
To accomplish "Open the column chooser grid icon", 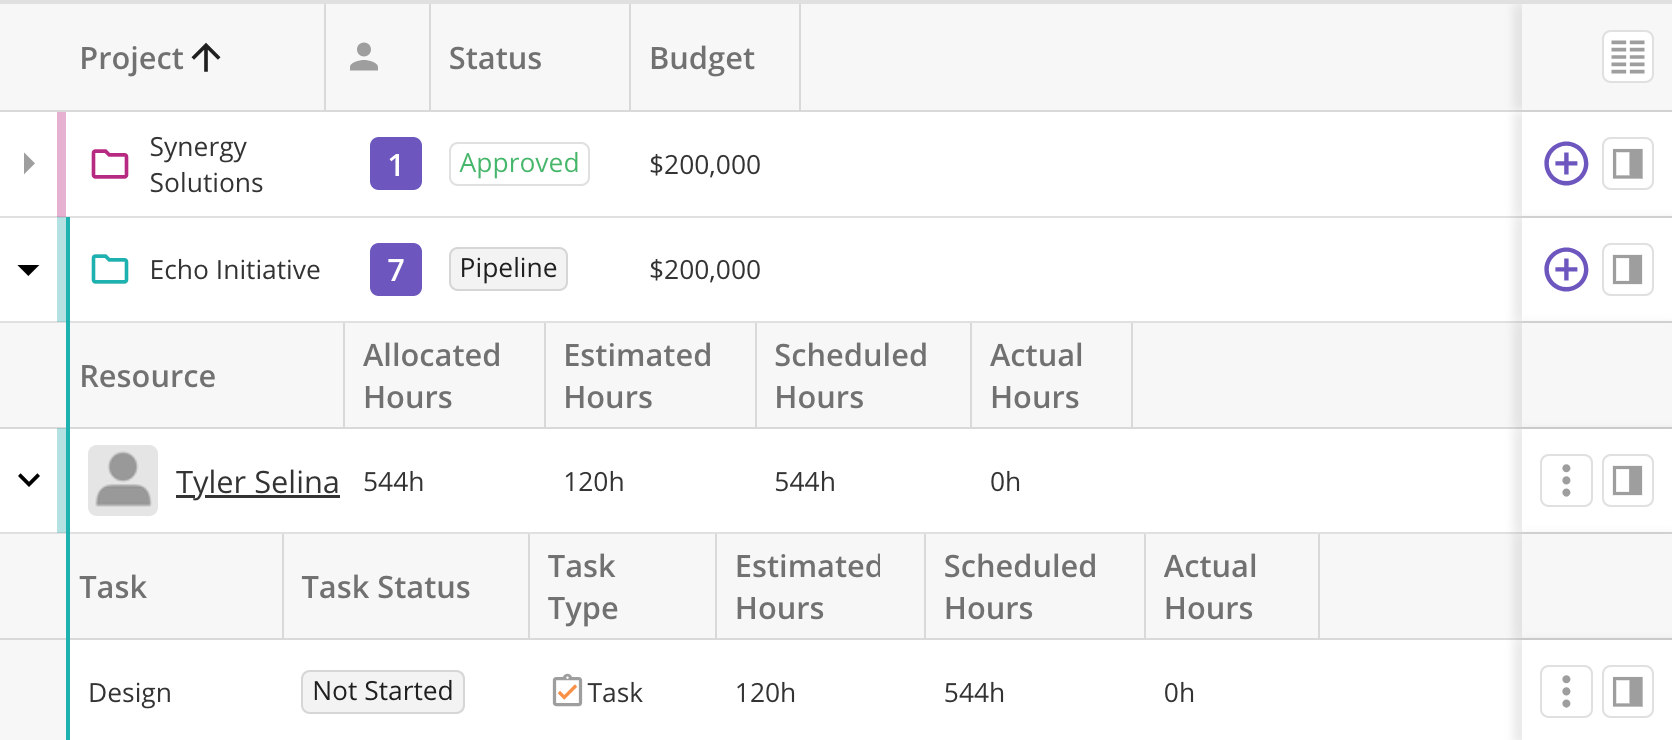I will (1627, 57).
